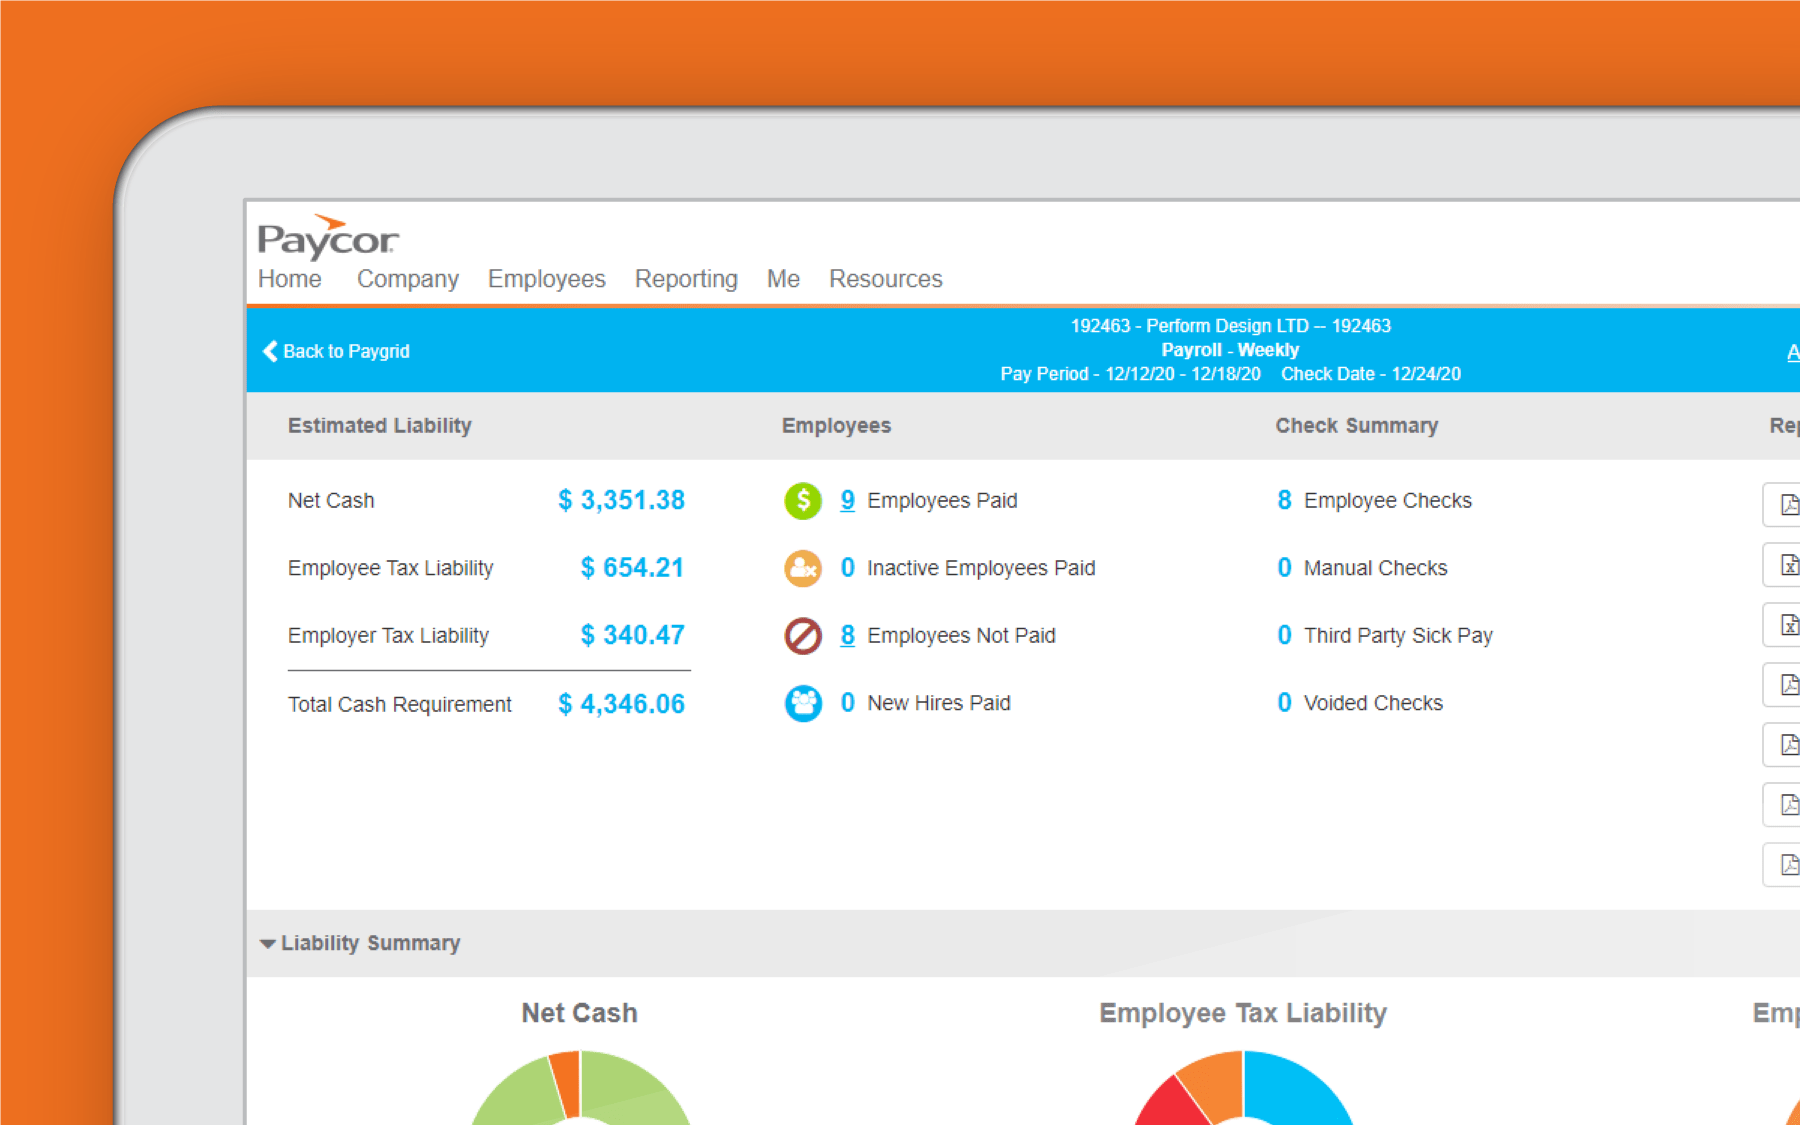This screenshot has height=1125, width=1800.
Task: Click the green dollar Employees Paid icon
Action: (x=803, y=501)
